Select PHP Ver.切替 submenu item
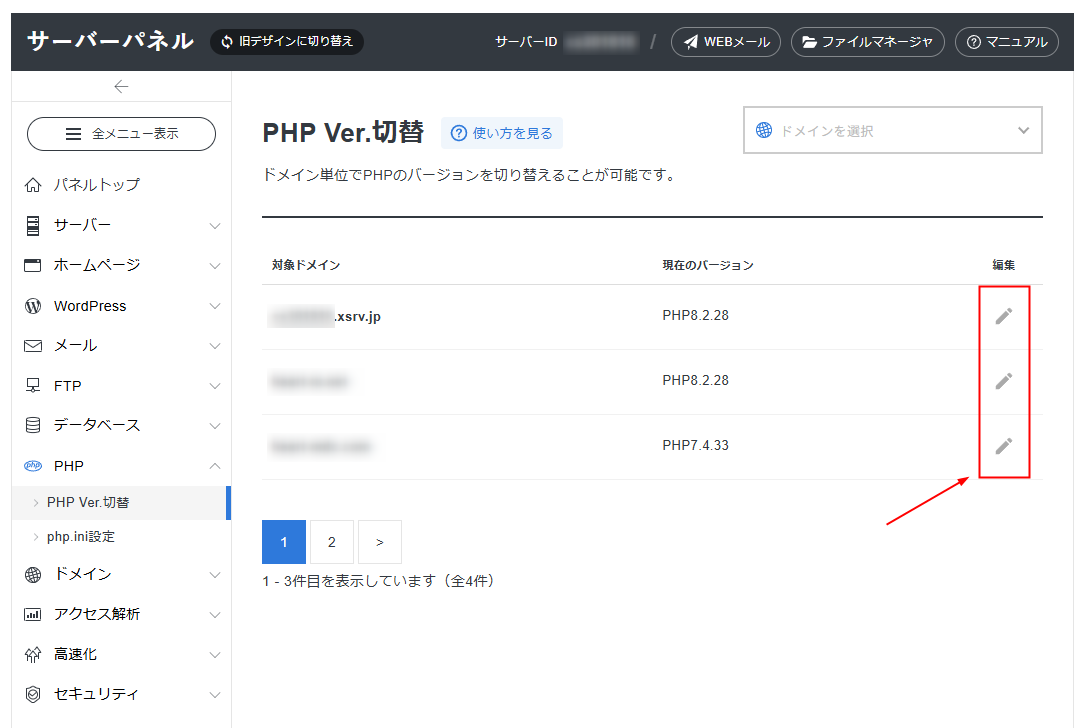1084x728 pixels. tap(121, 503)
